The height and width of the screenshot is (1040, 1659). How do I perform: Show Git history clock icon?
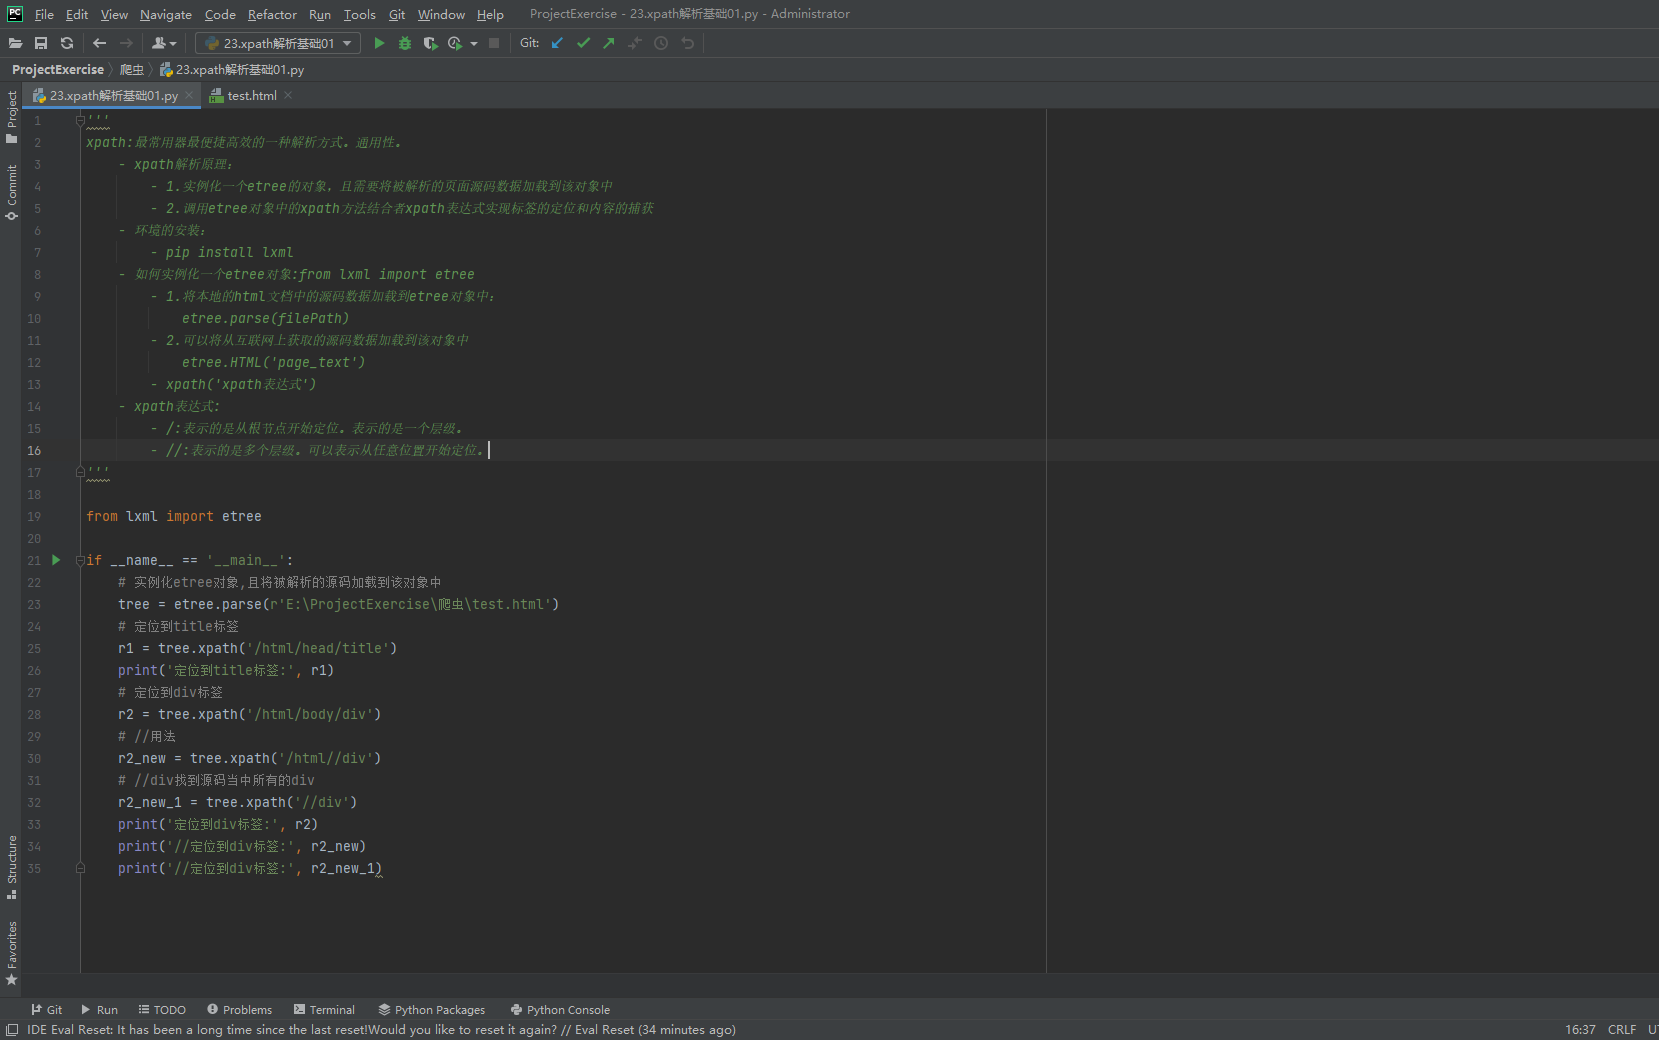[x=661, y=43]
